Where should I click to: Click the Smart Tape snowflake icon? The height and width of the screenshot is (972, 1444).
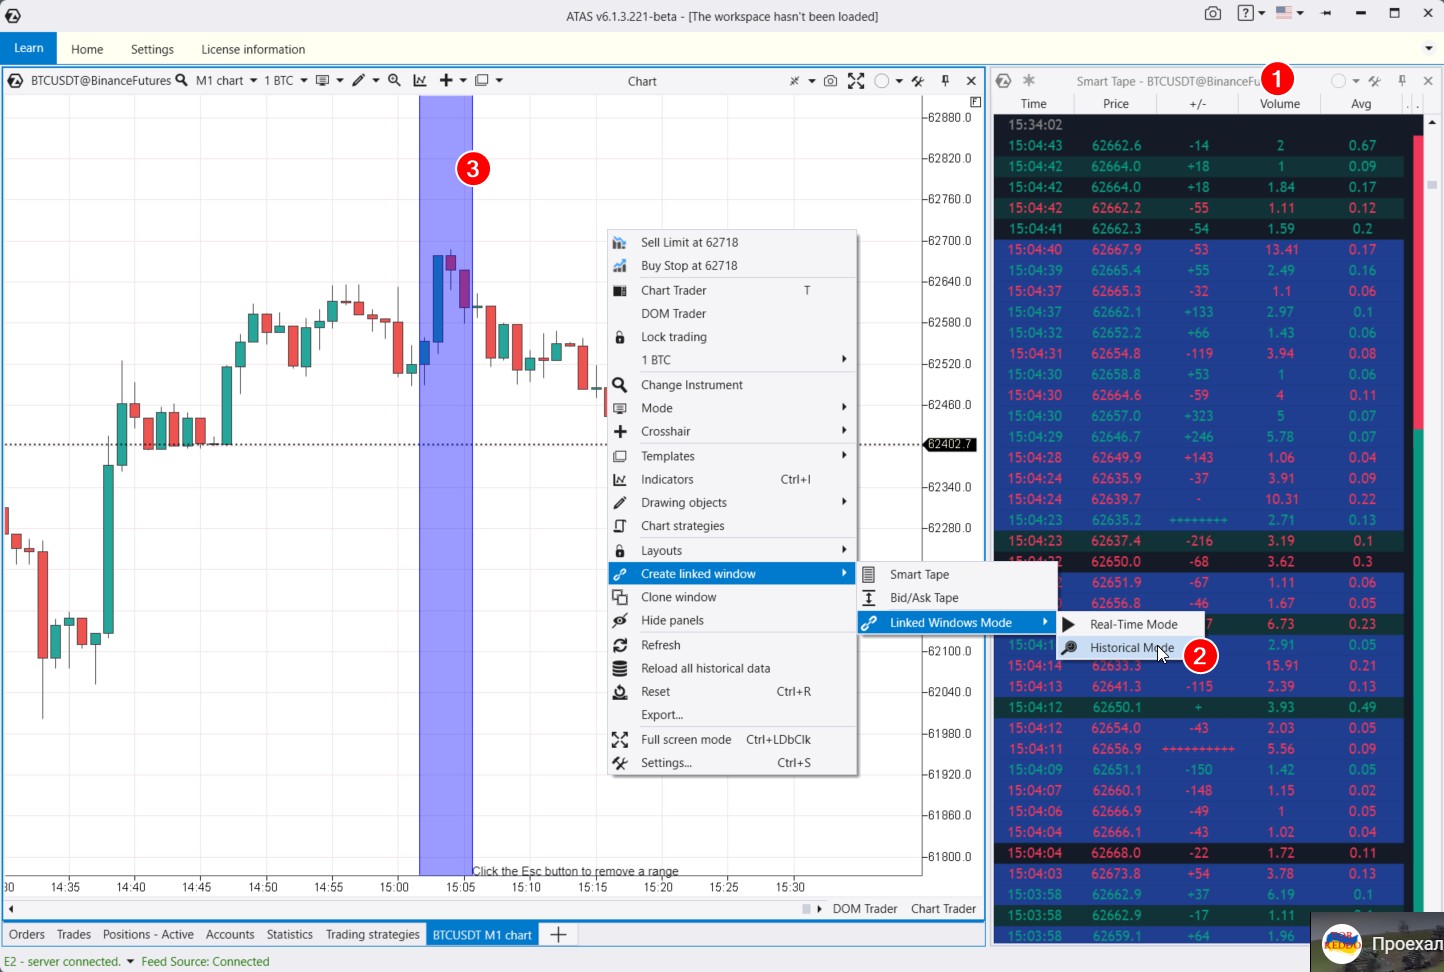click(1028, 81)
